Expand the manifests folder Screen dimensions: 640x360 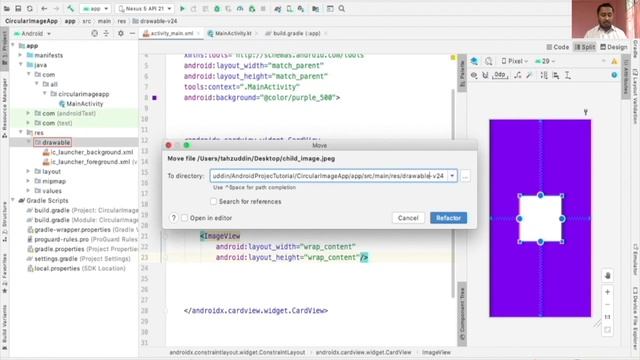pyautogui.click(x=20, y=55)
